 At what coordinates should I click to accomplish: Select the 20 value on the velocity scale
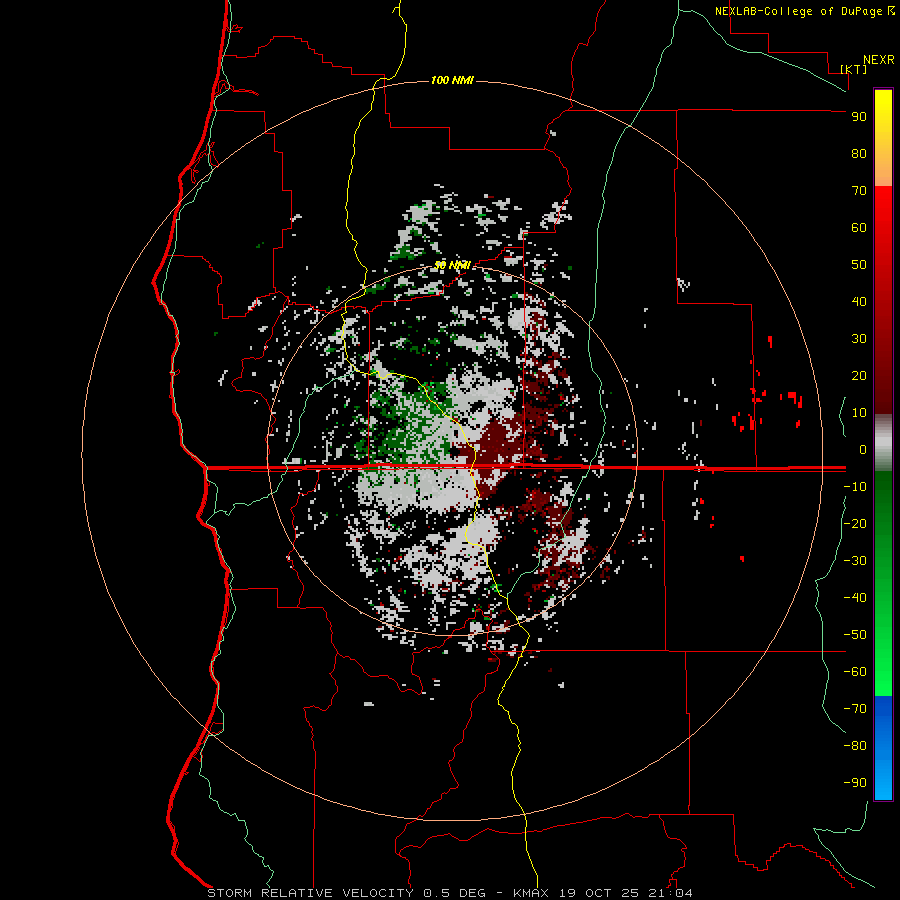(x=859, y=375)
